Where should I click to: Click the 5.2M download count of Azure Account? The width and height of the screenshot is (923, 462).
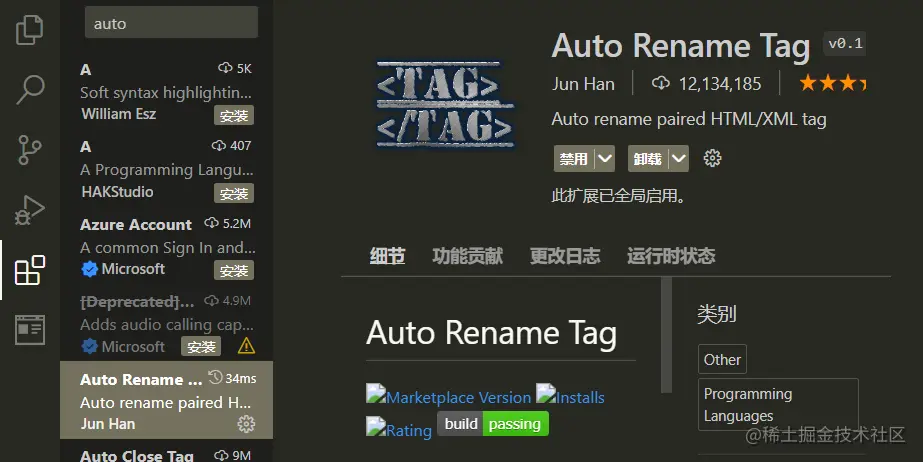click(x=237, y=224)
